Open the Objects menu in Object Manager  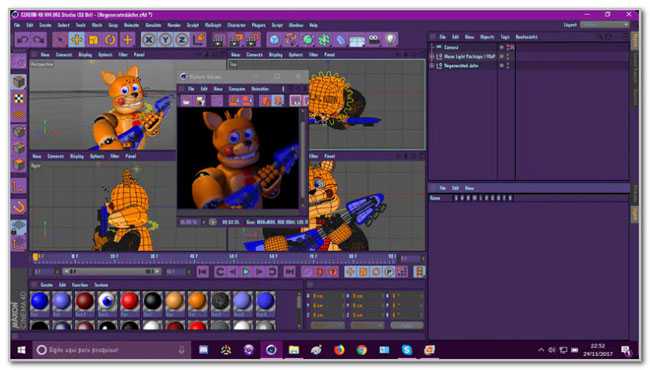click(487, 37)
